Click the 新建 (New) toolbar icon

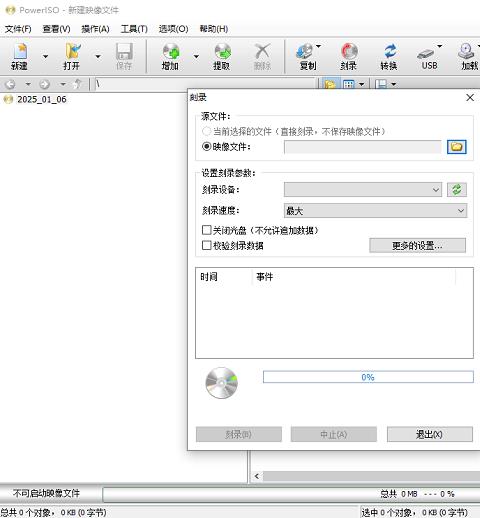[x=20, y=56]
